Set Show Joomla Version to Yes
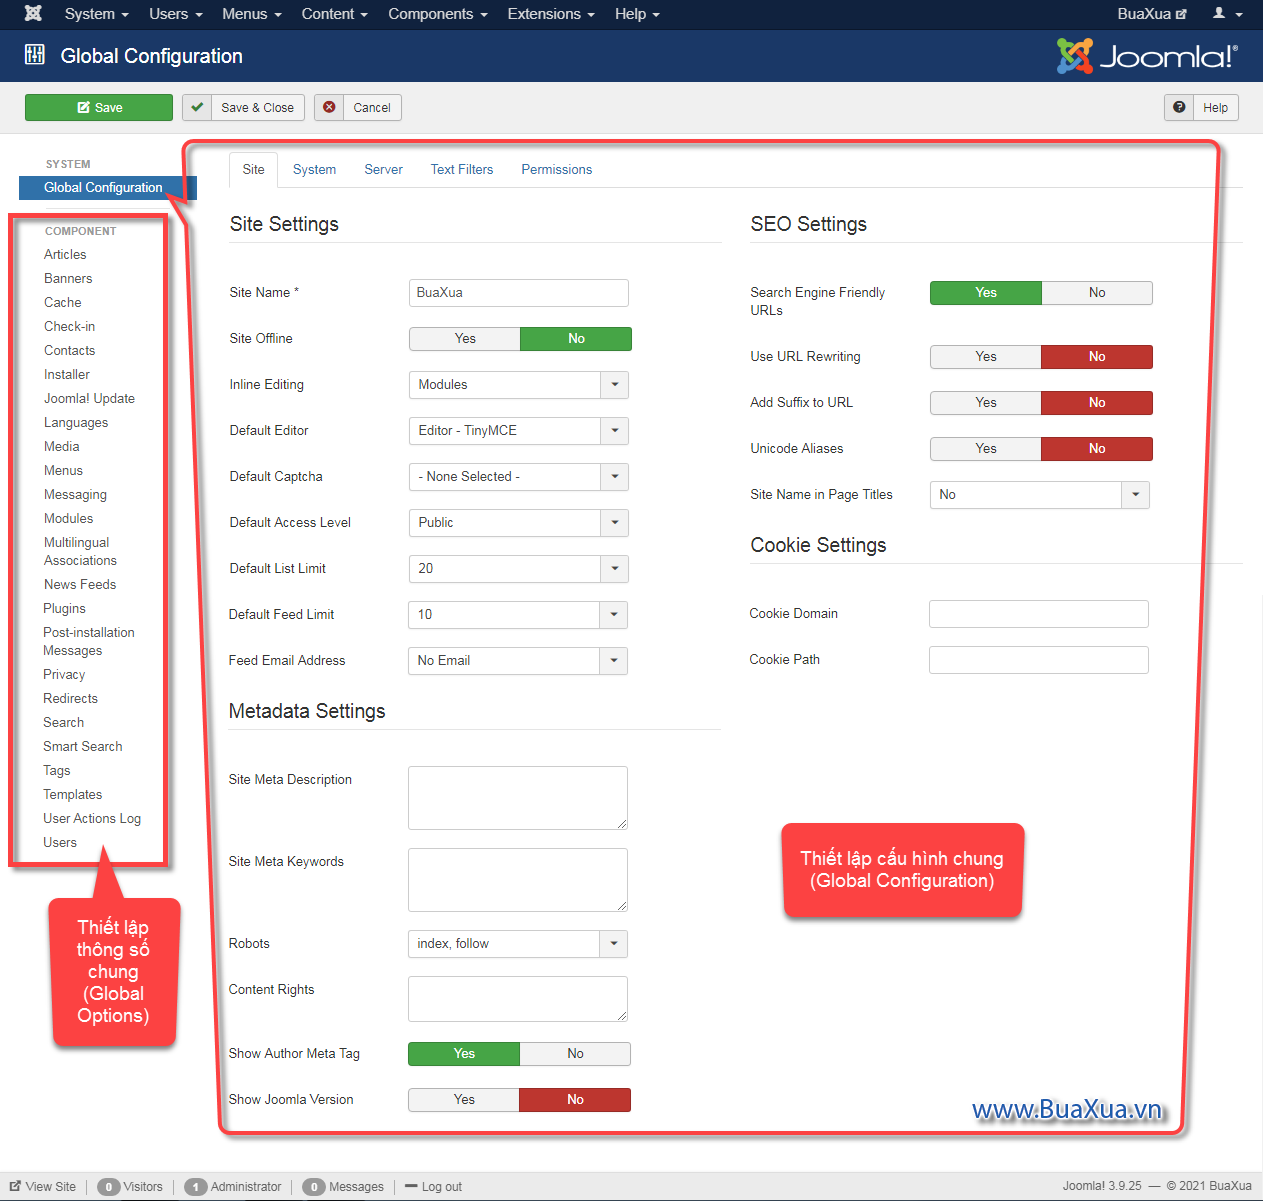The width and height of the screenshot is (1263, 1201). pyautogui.click(x=464, y=1100)
